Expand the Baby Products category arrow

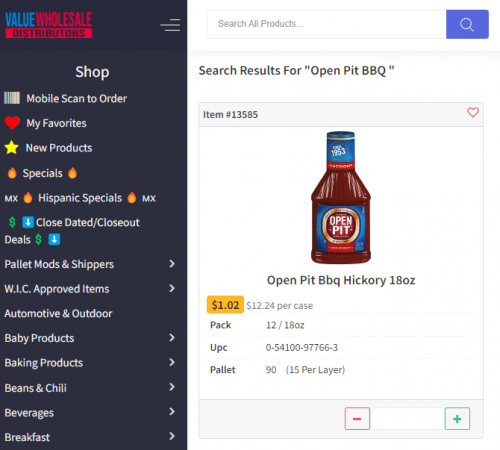coord(172,338)
